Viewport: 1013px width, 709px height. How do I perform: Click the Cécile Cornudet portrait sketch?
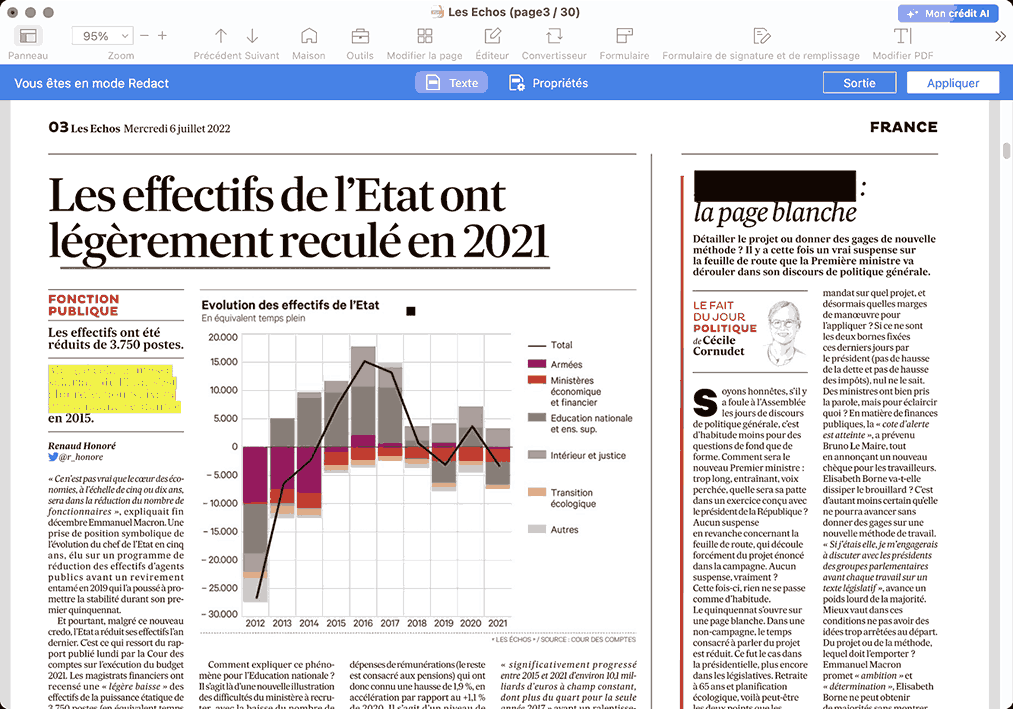784,334
